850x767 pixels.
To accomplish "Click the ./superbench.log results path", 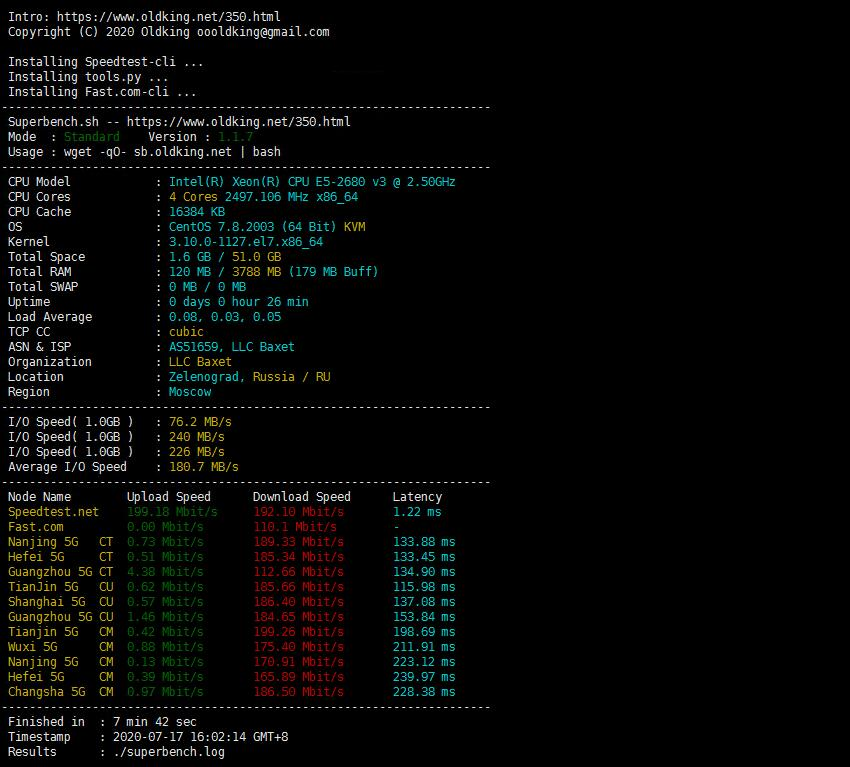I will [x=169, y=752].
